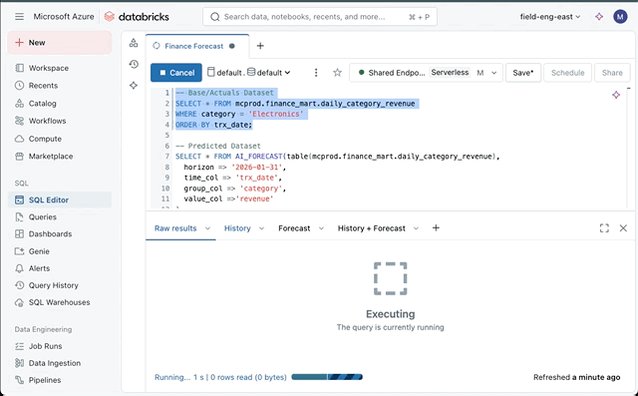The height and width of the screenshot is (396, 638).
Task: Switch to the History + Forecast tab
Action: 371,228
